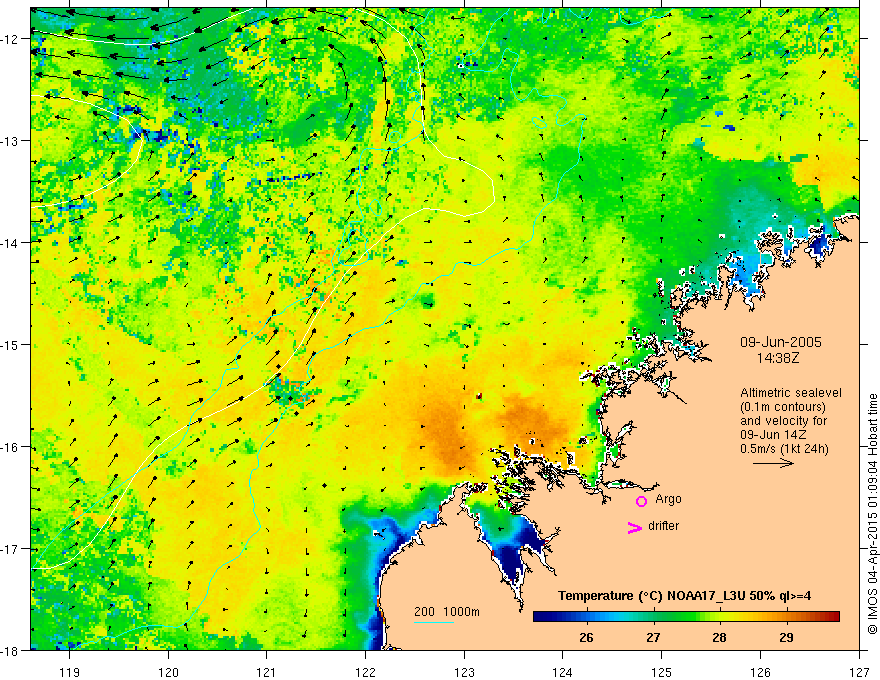Click the 'Argo' legend label
This screenshot has height=680, width=880.
(x=668, y=499)
